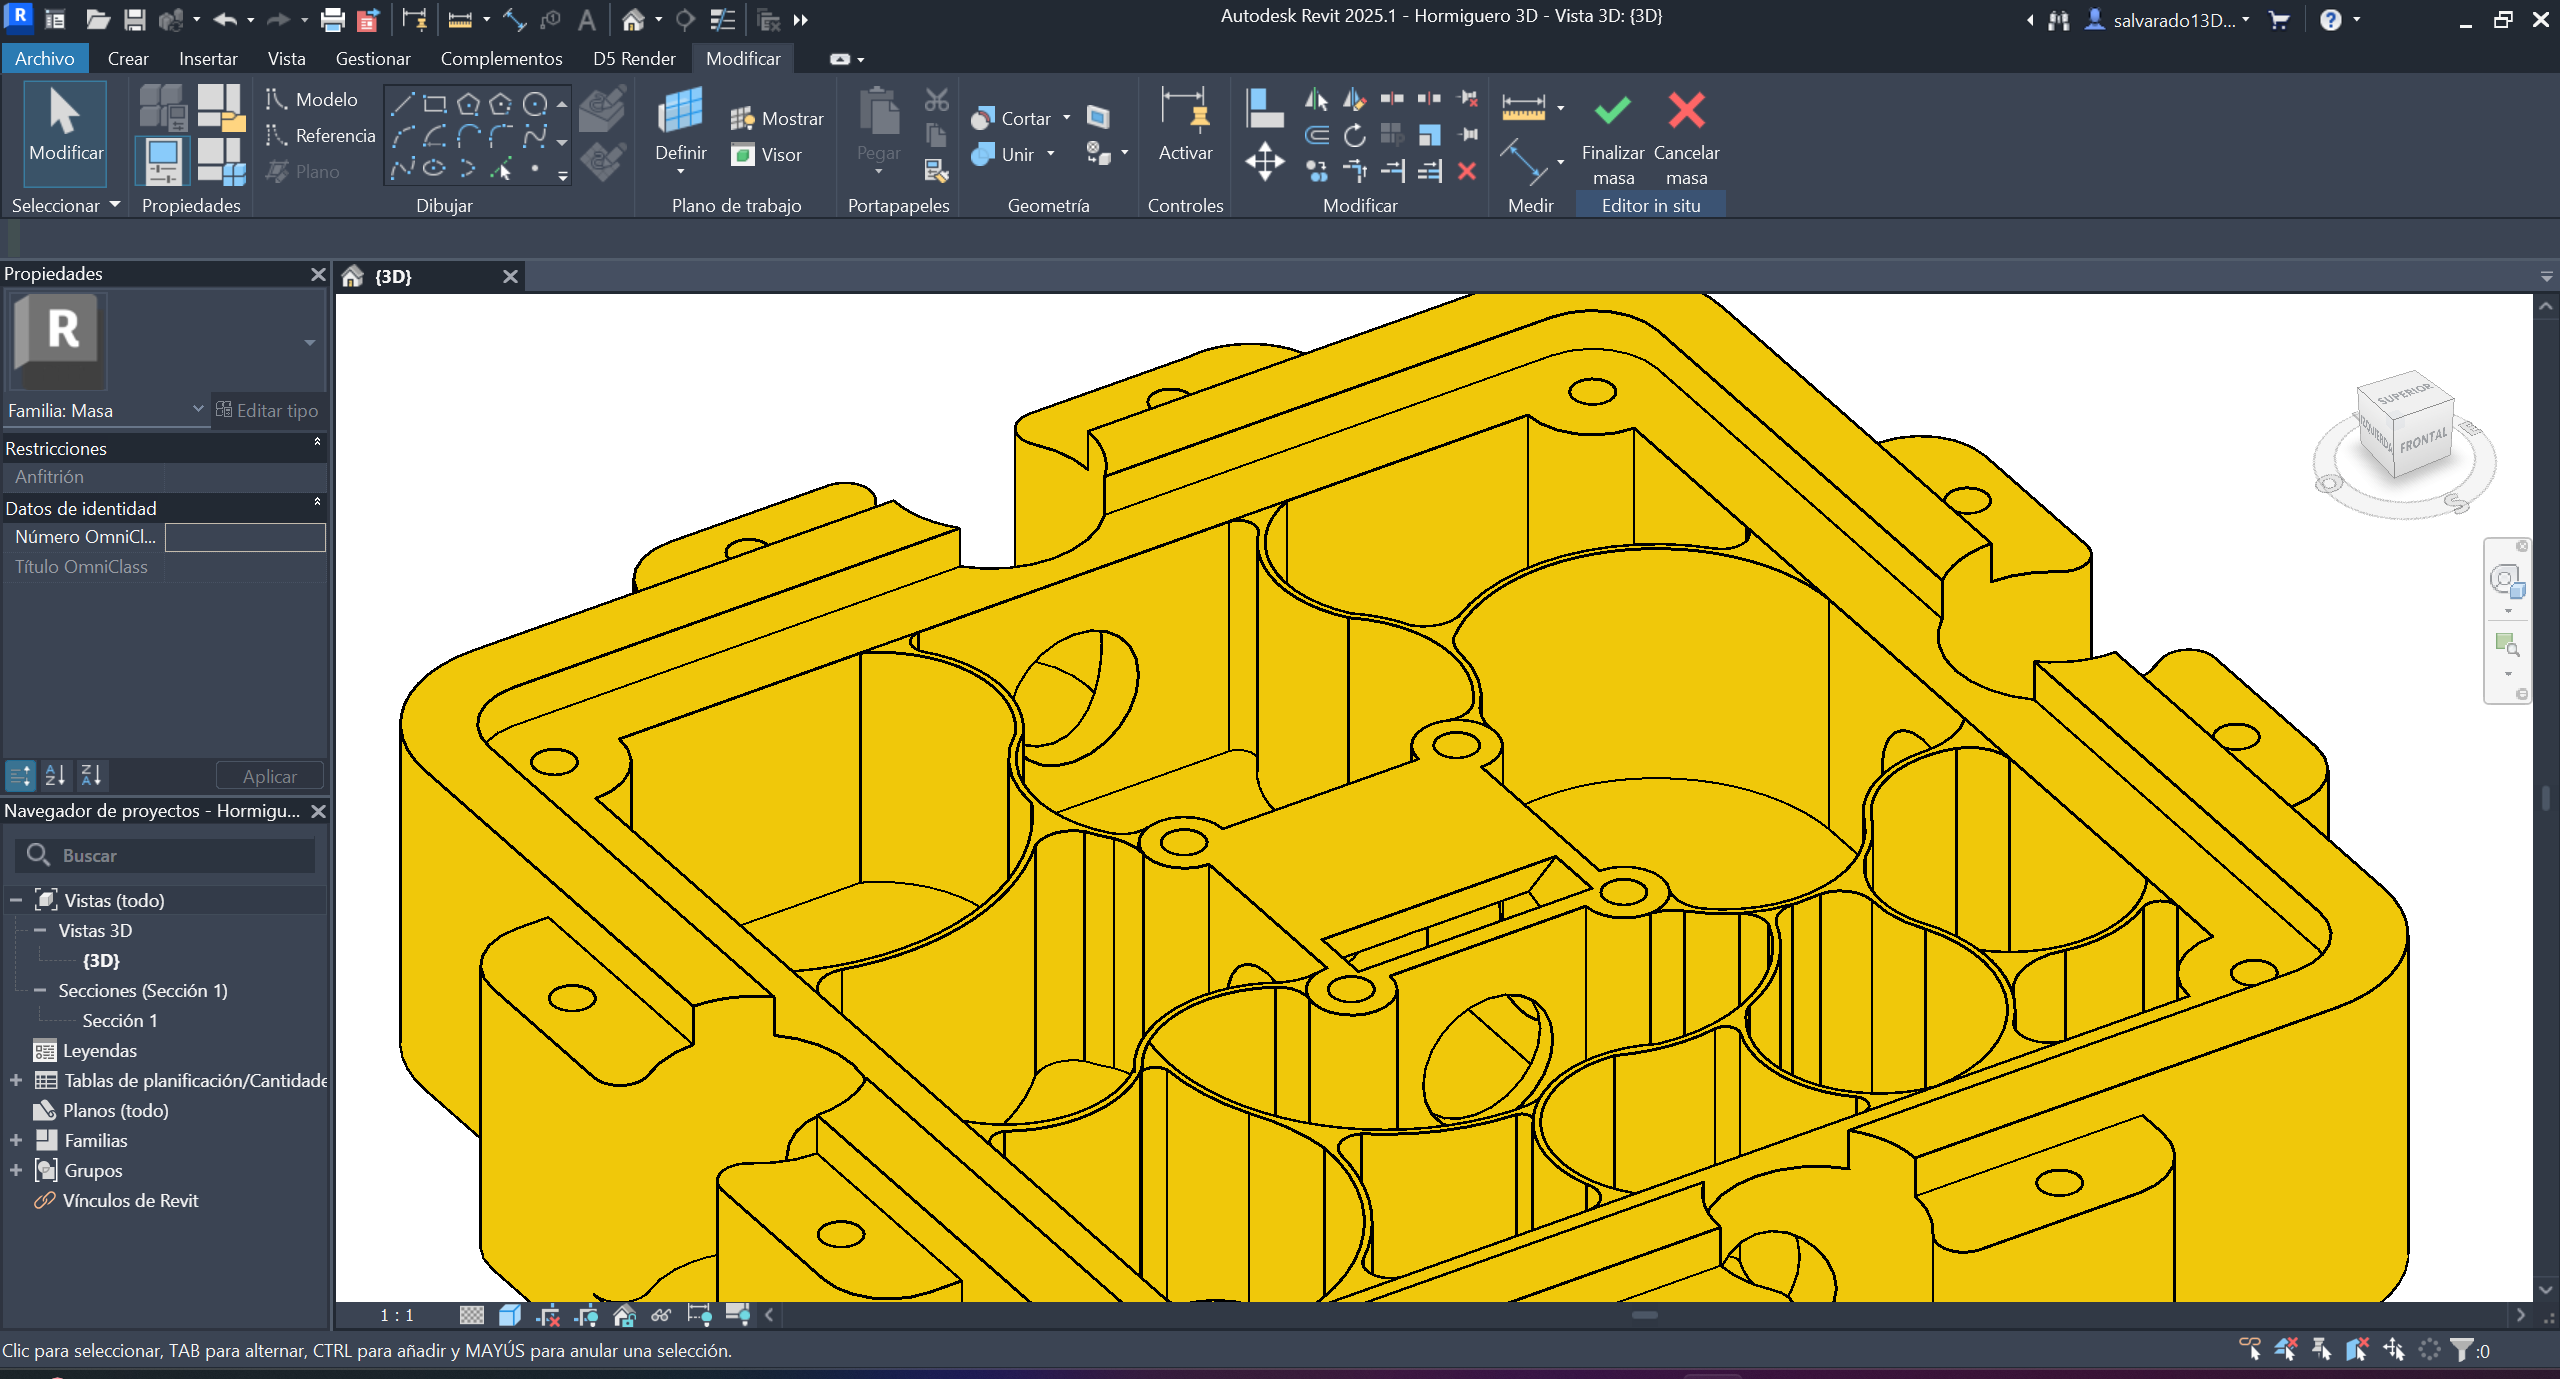Select the Move tool with four arrows
This screenshot has height=1379, width=2560.
click(x=1265, y=161)
